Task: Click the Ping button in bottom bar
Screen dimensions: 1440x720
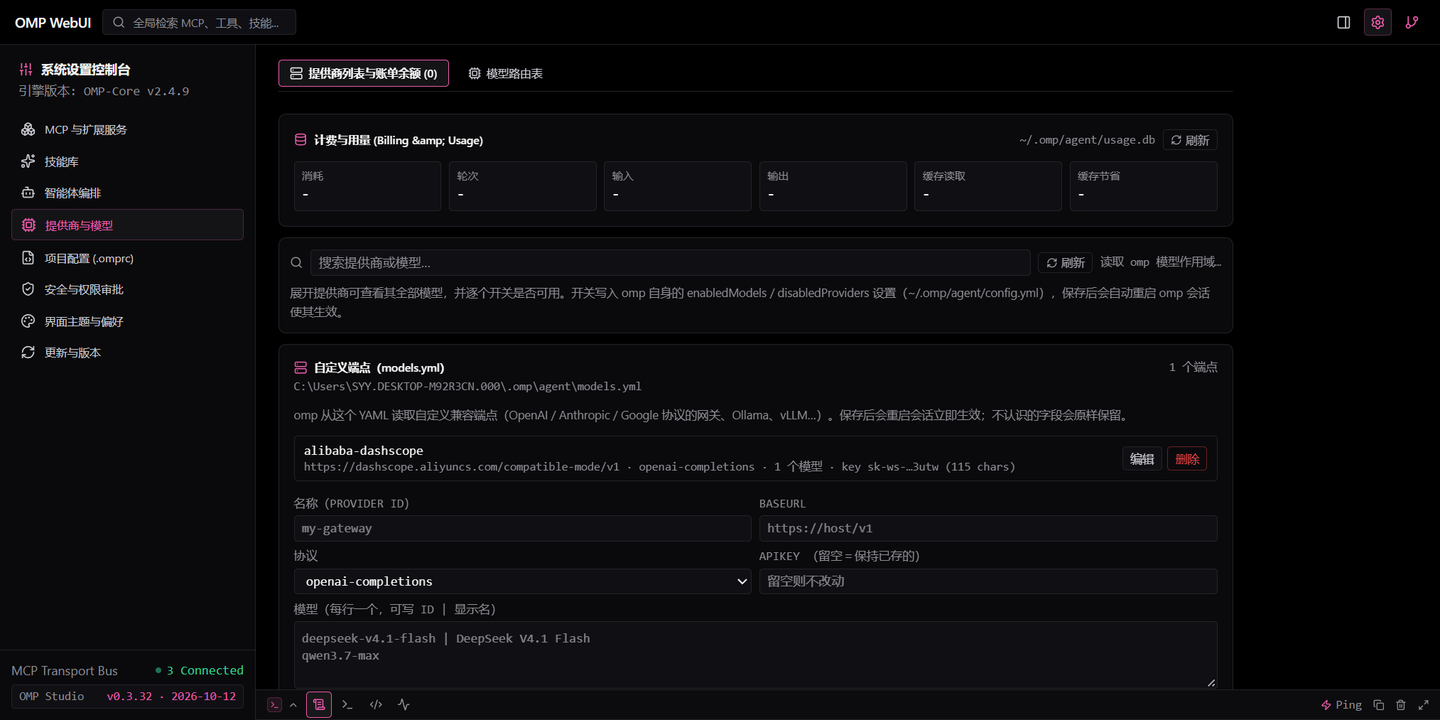Action: 1341,705
